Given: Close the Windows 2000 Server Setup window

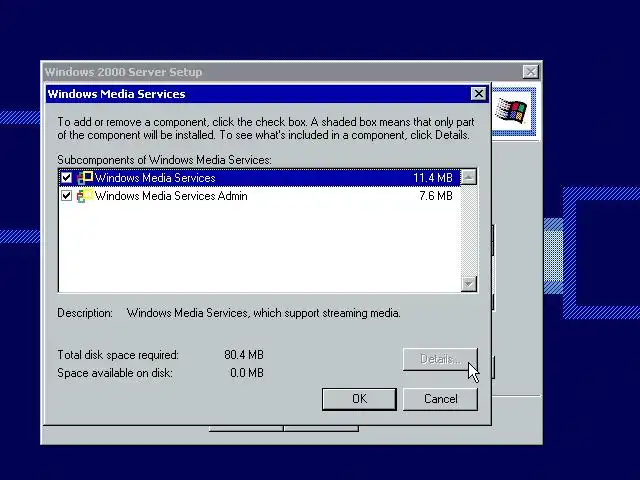Looking at the screenshot, I should [531, 72].
